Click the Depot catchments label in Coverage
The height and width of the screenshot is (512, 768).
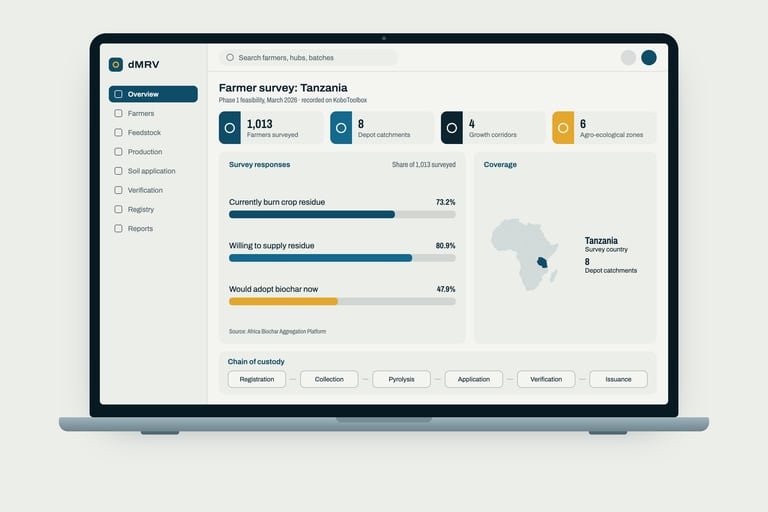[611, 270]
